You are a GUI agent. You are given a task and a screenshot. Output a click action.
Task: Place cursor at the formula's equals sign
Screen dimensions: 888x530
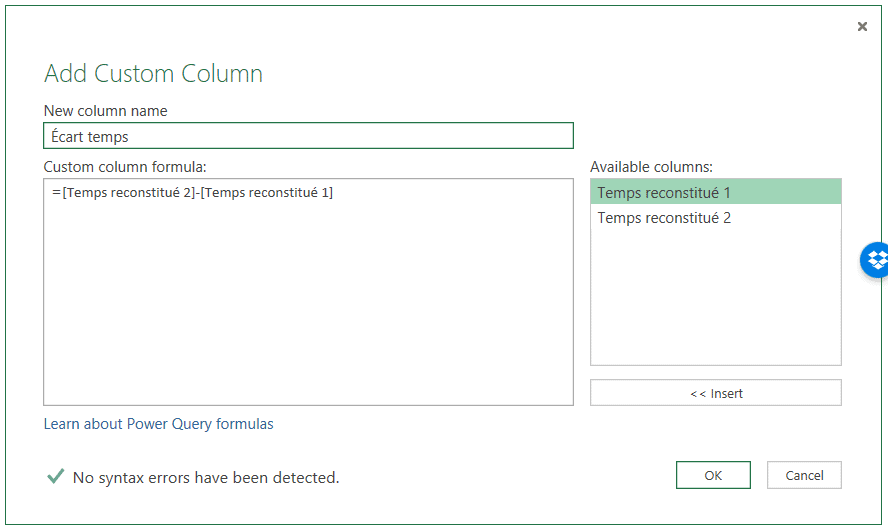coord(56,193)
